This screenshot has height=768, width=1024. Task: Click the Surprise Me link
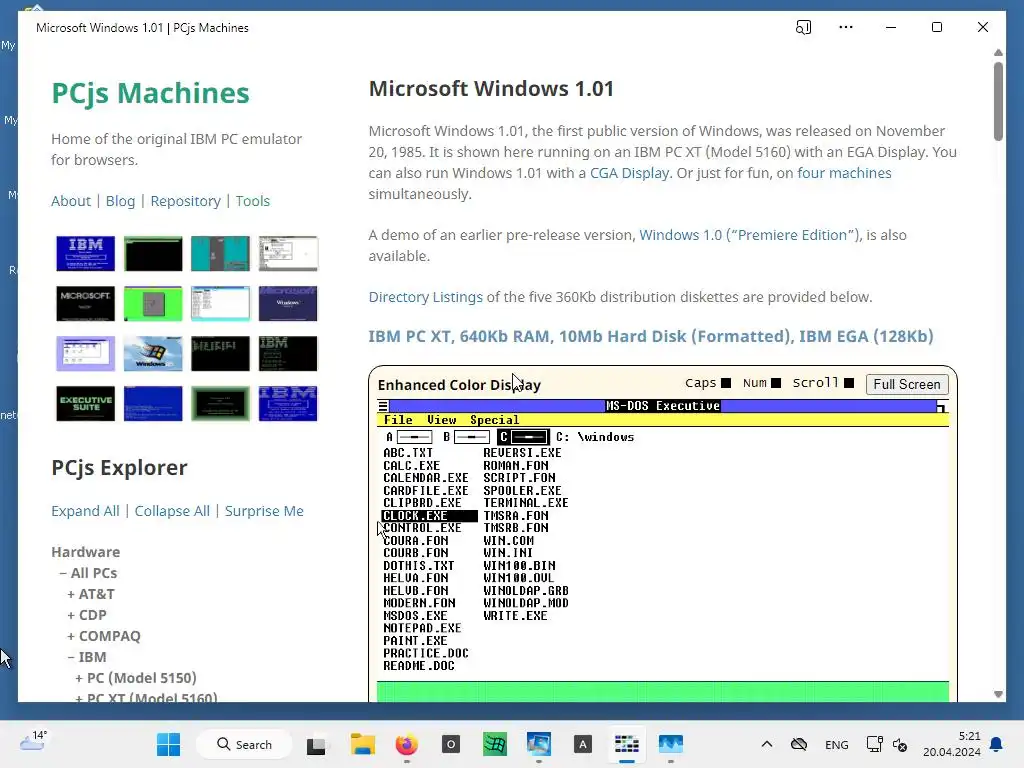[264, 511]
